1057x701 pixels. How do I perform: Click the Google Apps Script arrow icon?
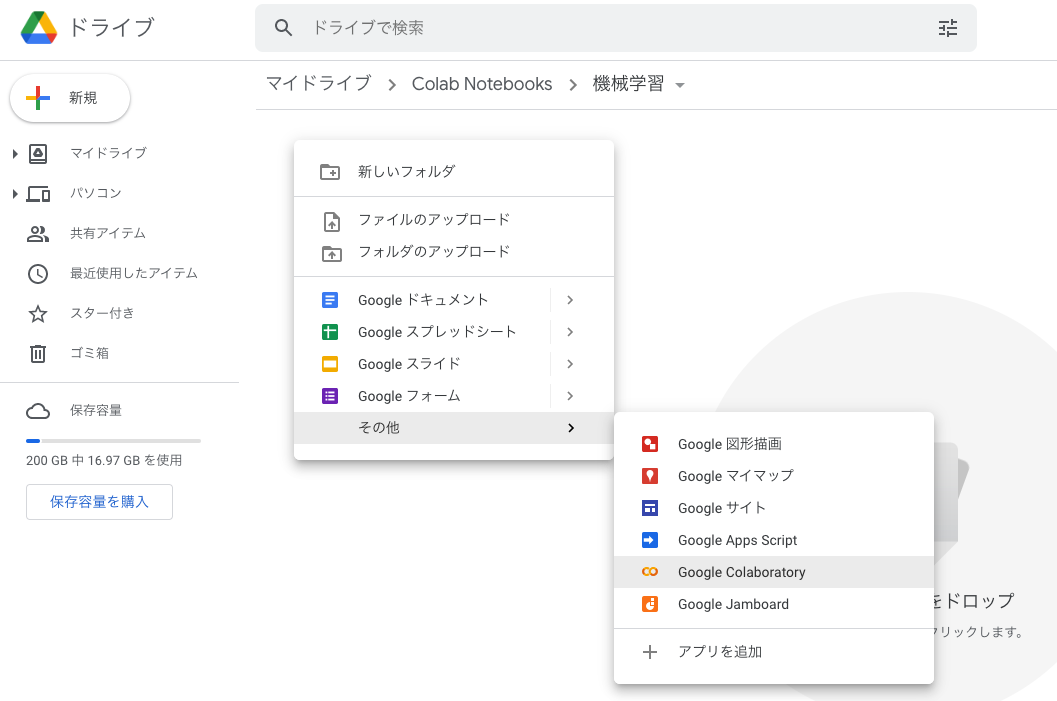click(x=650, y=540)
